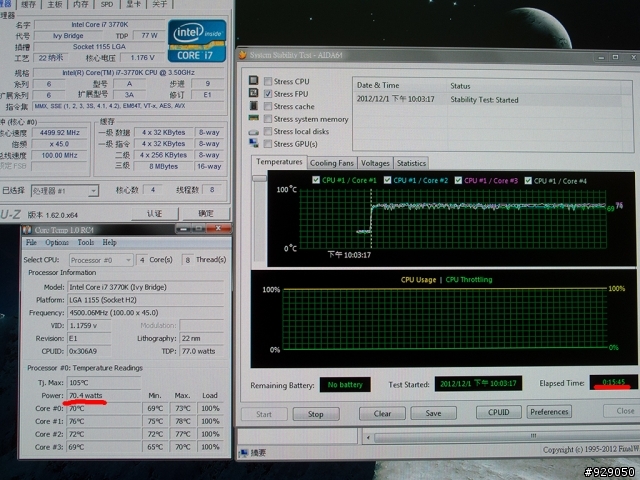Viewport: 640px width, 480px height.
Task: Click the CPUID button in AIDA64
Action: coord(498,412)
